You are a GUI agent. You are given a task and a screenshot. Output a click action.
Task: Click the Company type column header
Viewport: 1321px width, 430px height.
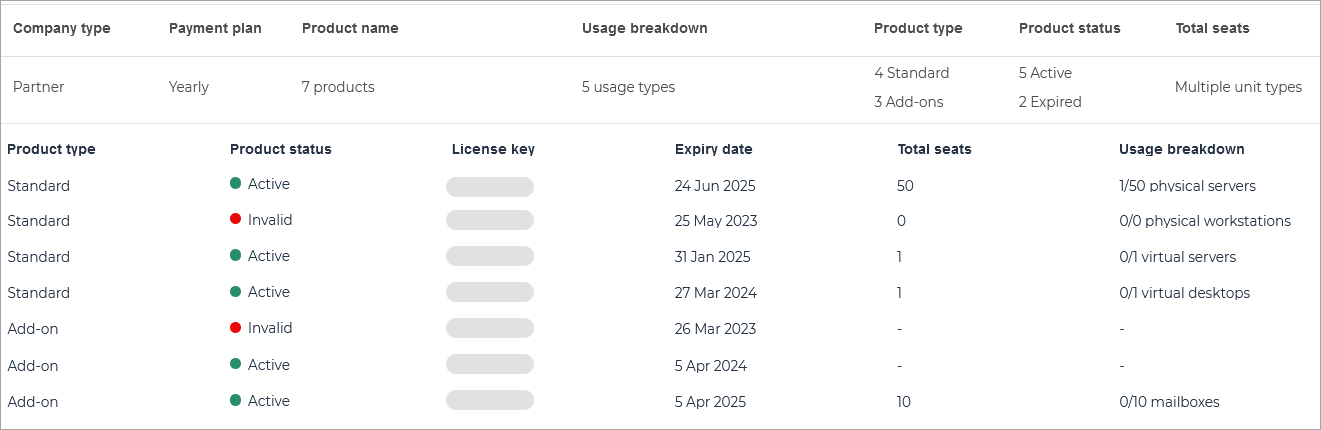coord(62,28)
